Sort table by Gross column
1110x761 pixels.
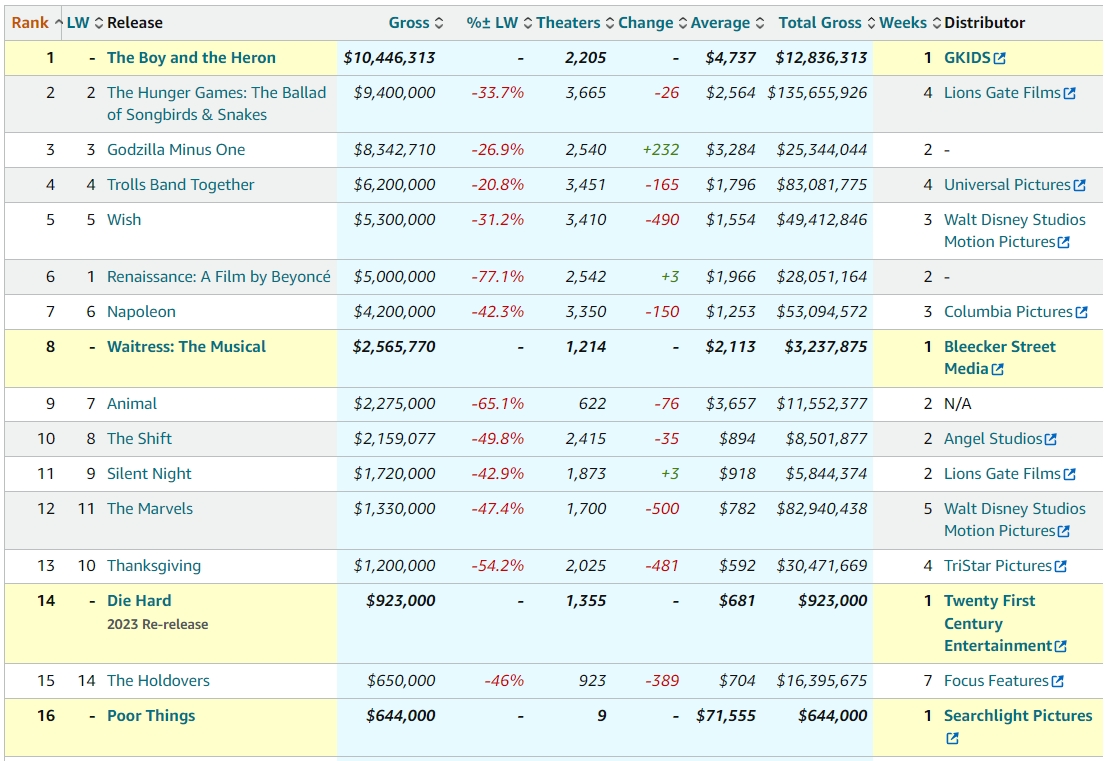click(416, 23)
